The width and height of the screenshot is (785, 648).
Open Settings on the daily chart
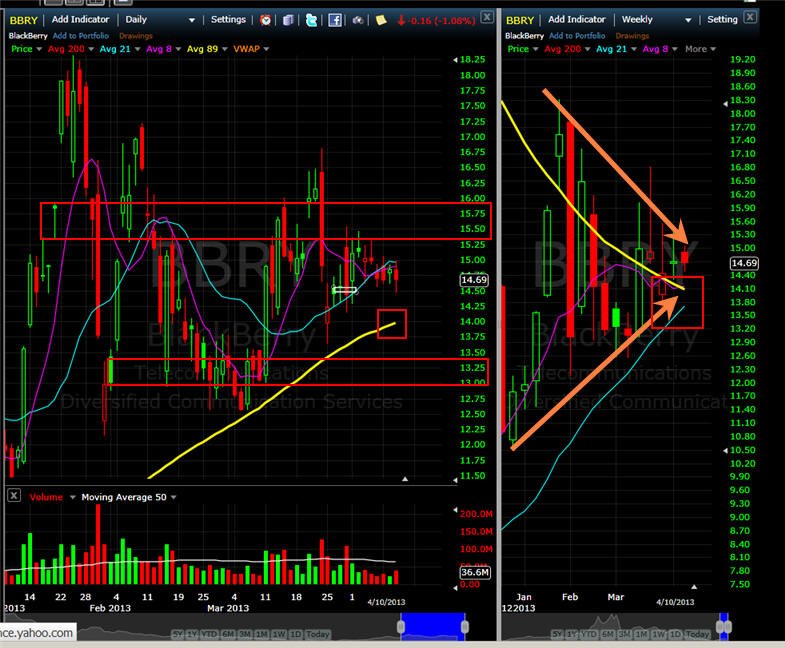coord(228,19)
